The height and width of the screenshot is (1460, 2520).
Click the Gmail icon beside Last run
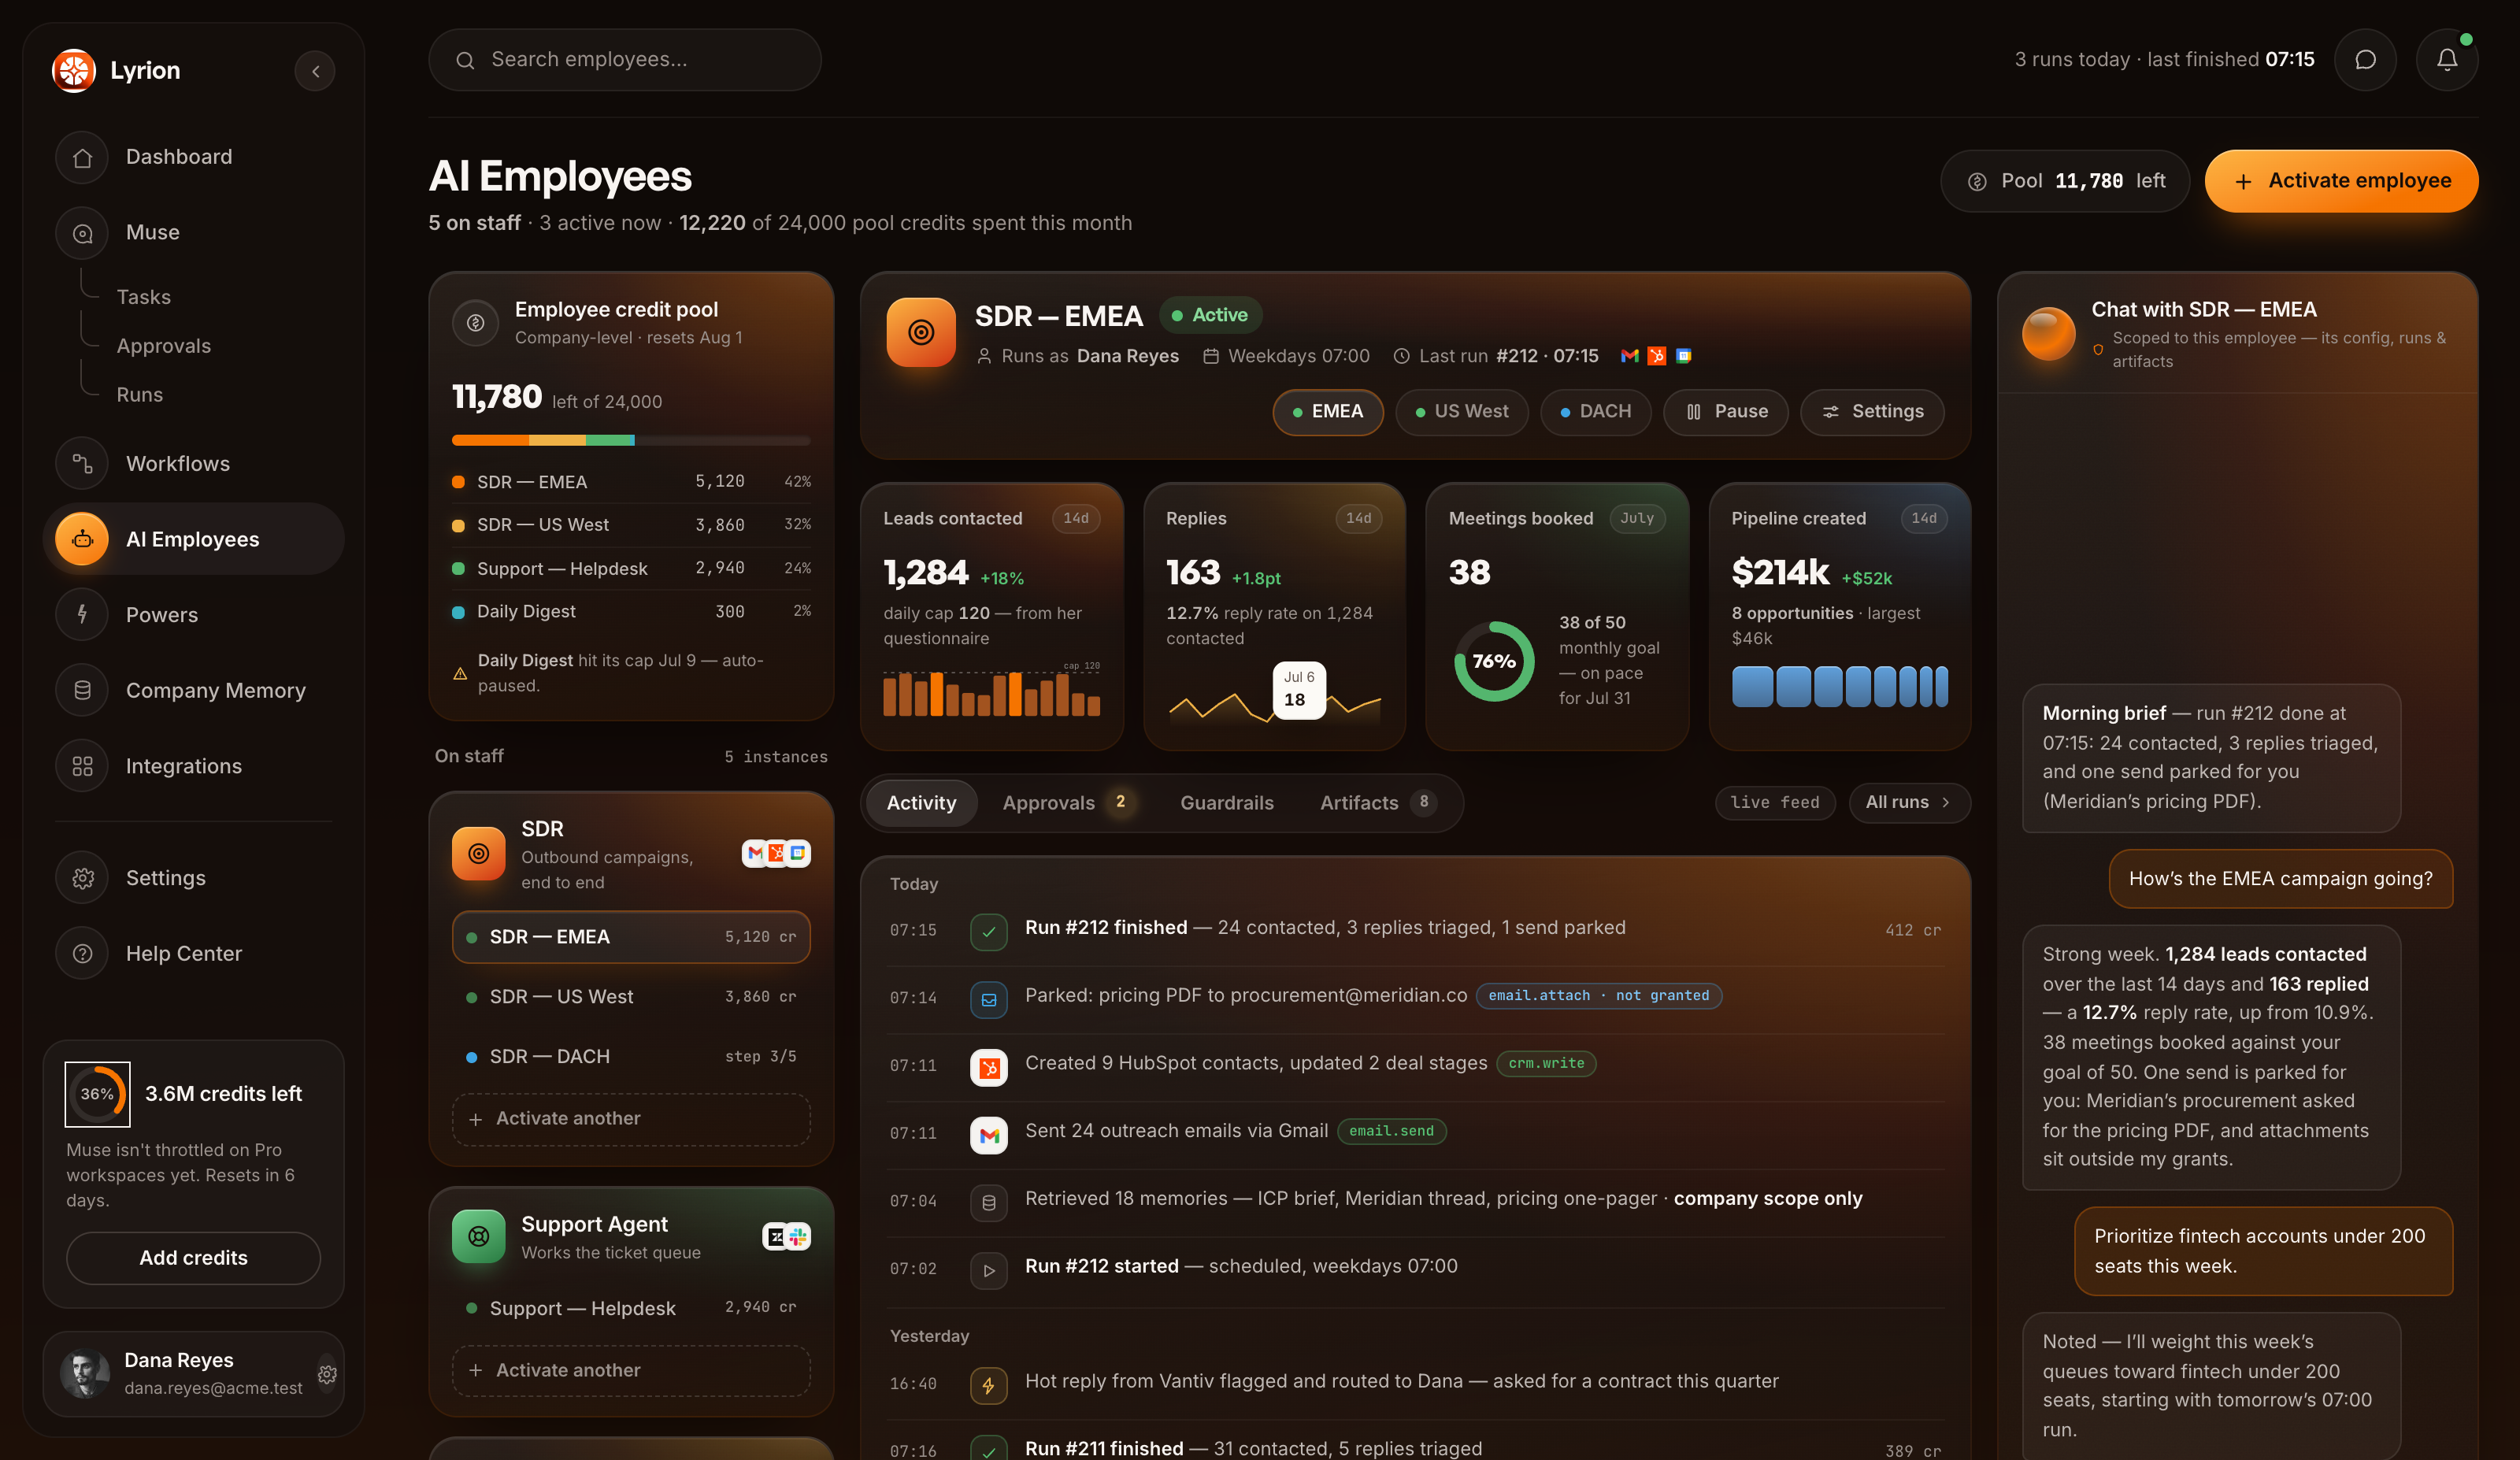[x=1629, y=356]
